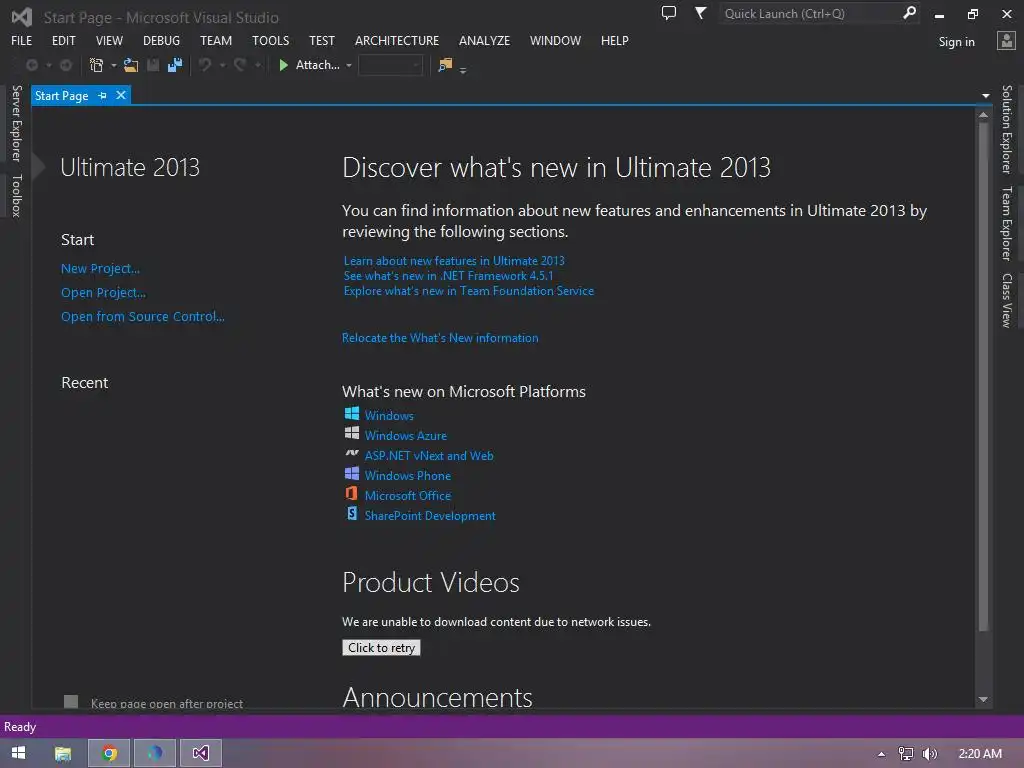This screenshot has width=1024, height=768.
Task: Click the New Project... link
Action: click(101, 268)
